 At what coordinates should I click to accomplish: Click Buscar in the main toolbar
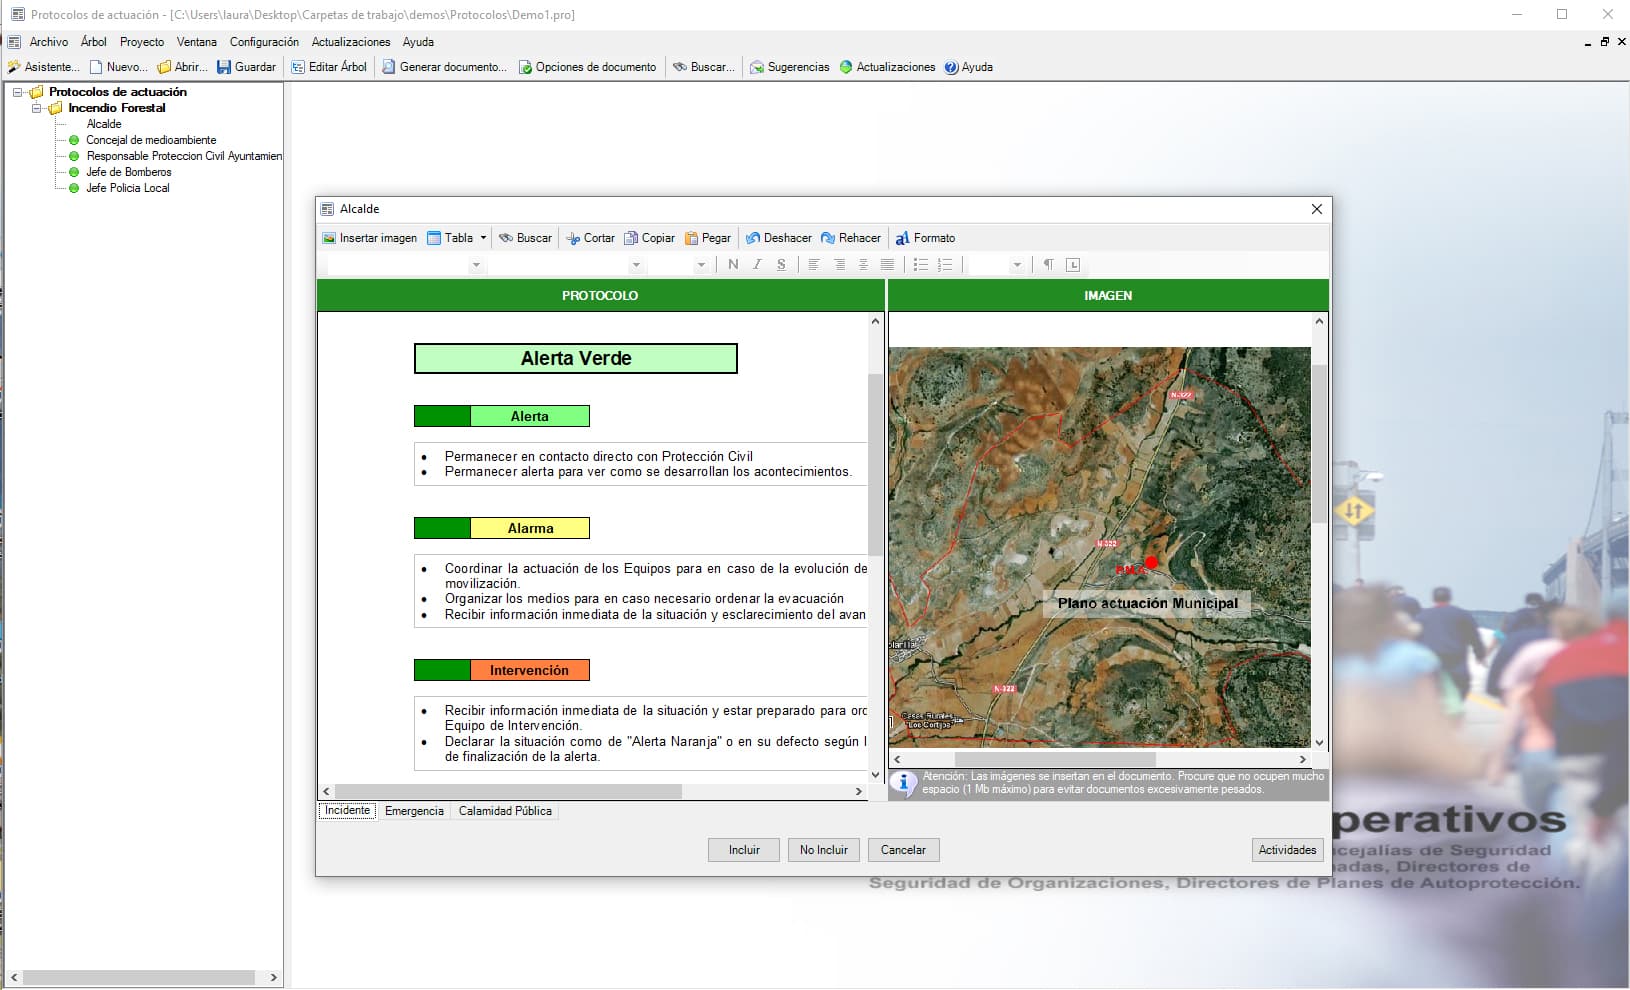(x=704, y=67)
